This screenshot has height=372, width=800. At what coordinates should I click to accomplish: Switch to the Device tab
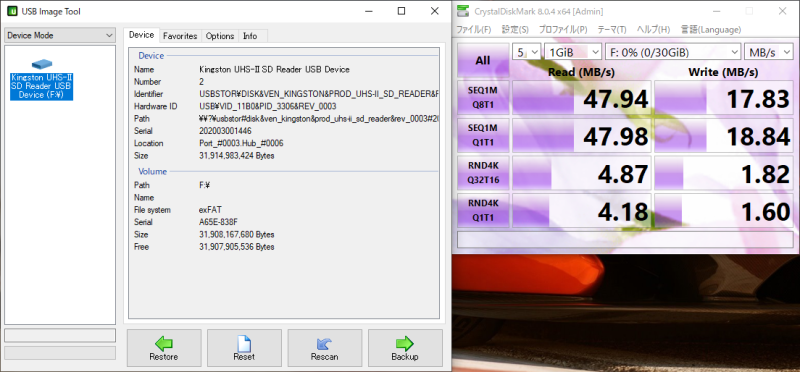pos(141,35)
